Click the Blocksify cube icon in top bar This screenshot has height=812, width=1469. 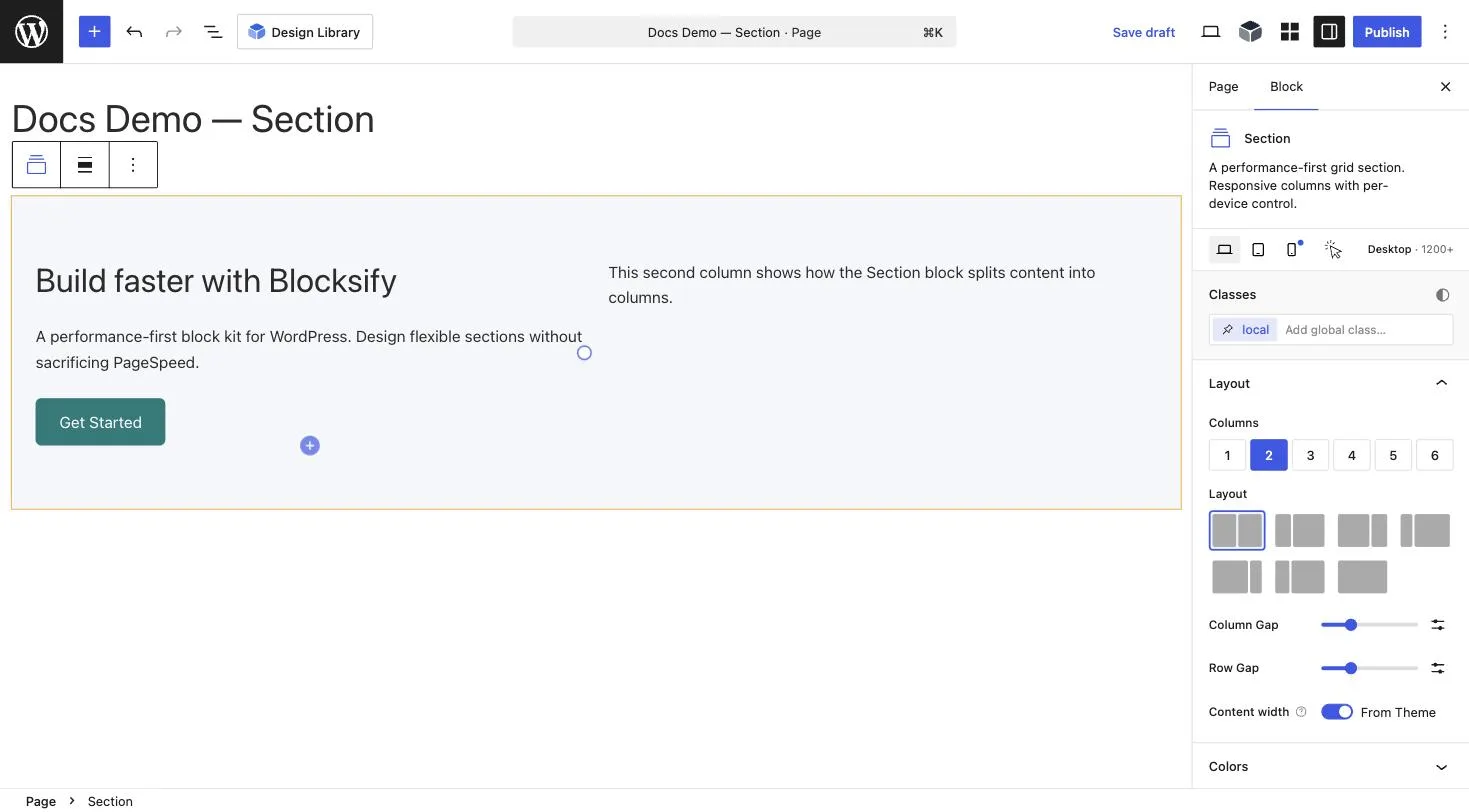1250,32
